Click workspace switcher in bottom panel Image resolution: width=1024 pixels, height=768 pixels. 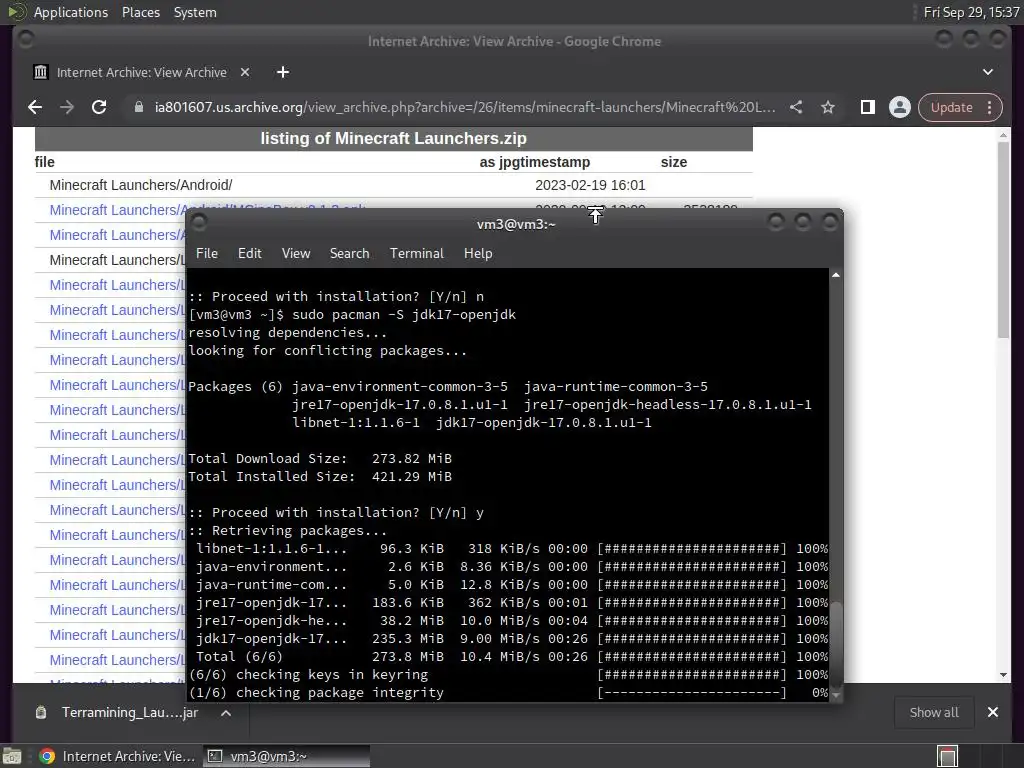947,756
